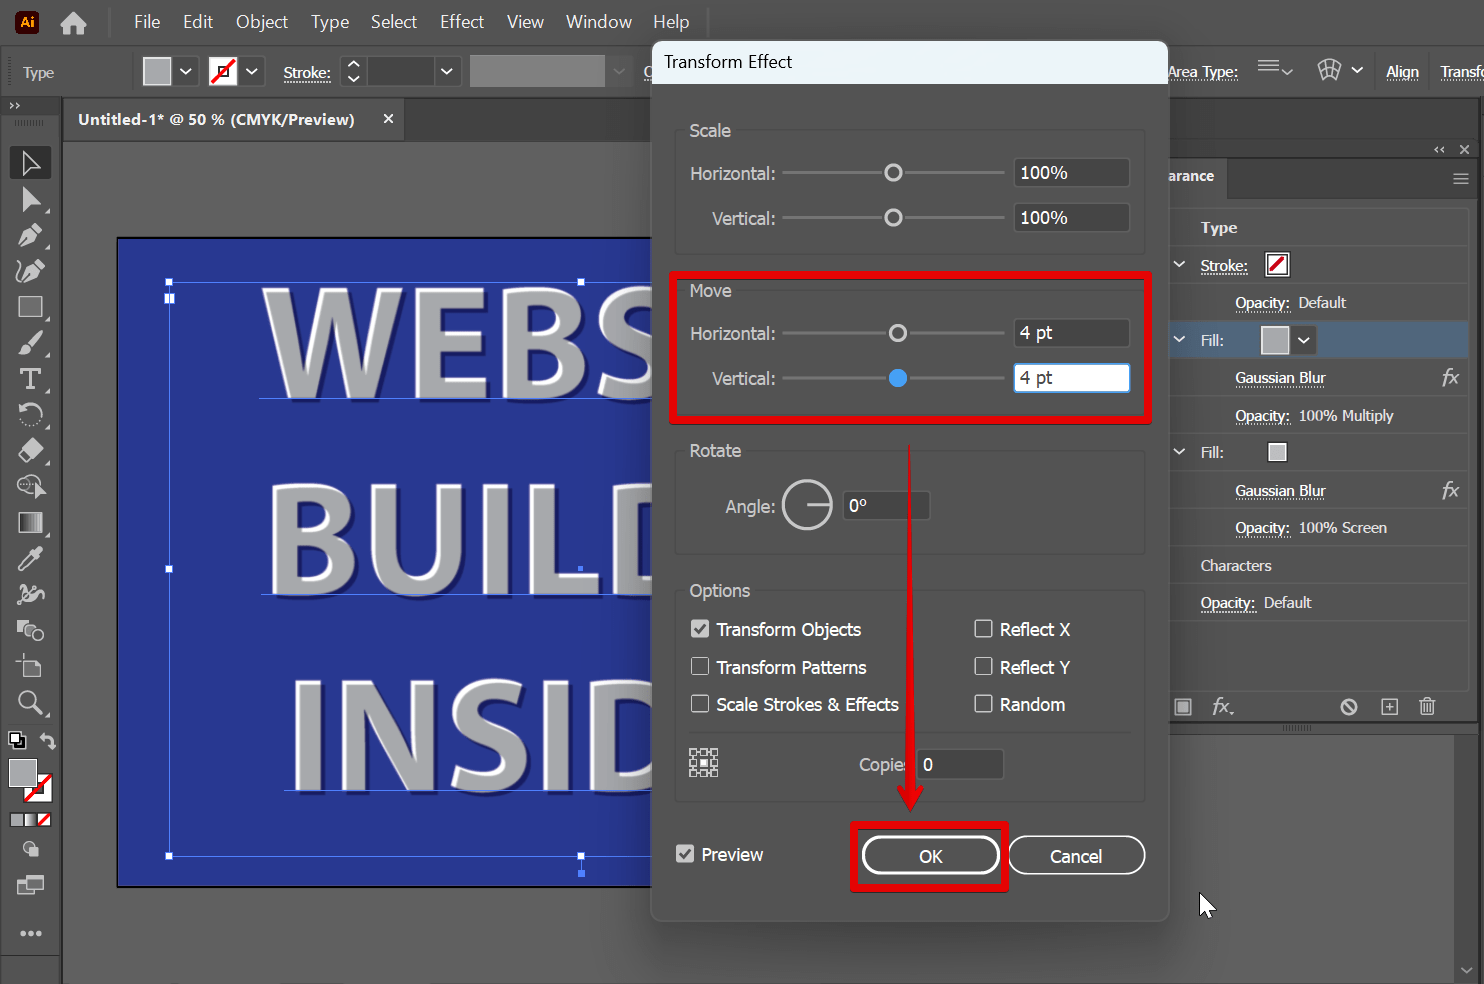Open the Gaussian Blur effect settings
1484x984 pixels.
[1280, 378]
